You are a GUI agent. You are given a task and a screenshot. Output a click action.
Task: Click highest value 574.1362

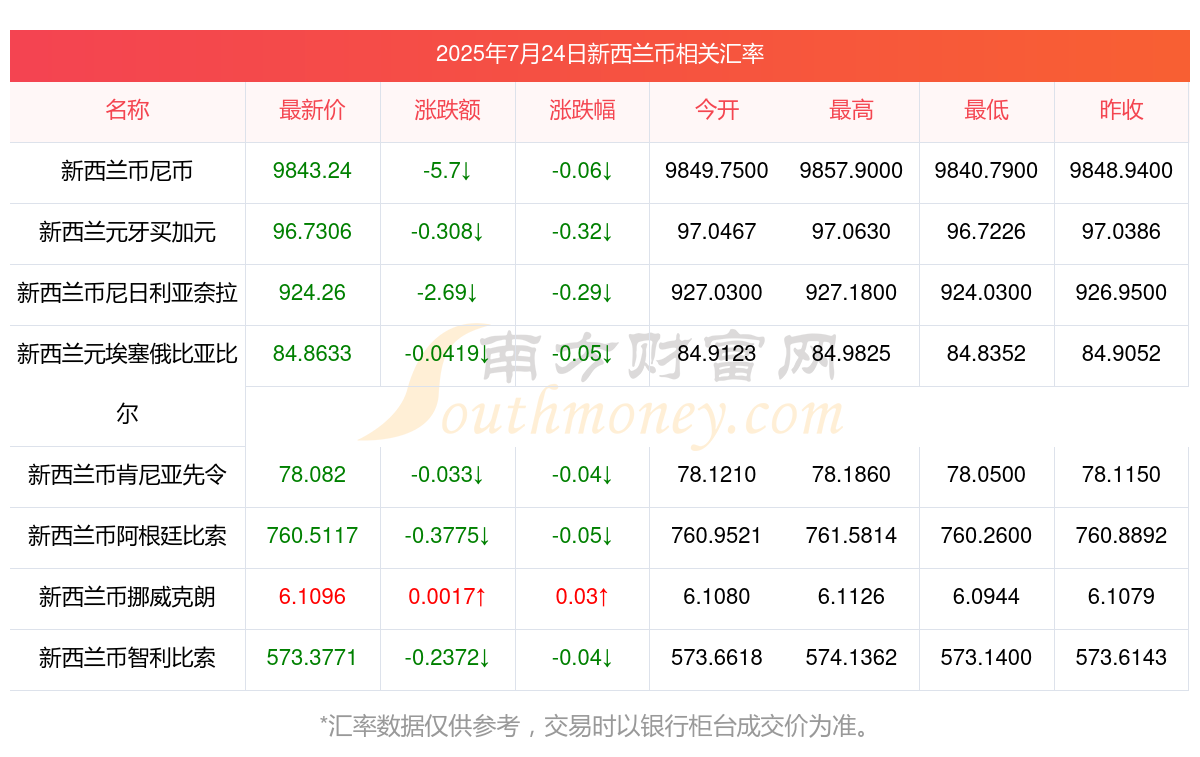pyautogui.click(x=851, y=658)
